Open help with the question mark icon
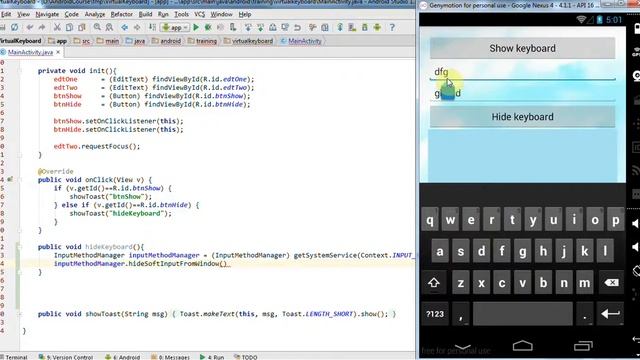Image resolution: width=640 pixels, height=360 pixels. [x=392, y=27]
